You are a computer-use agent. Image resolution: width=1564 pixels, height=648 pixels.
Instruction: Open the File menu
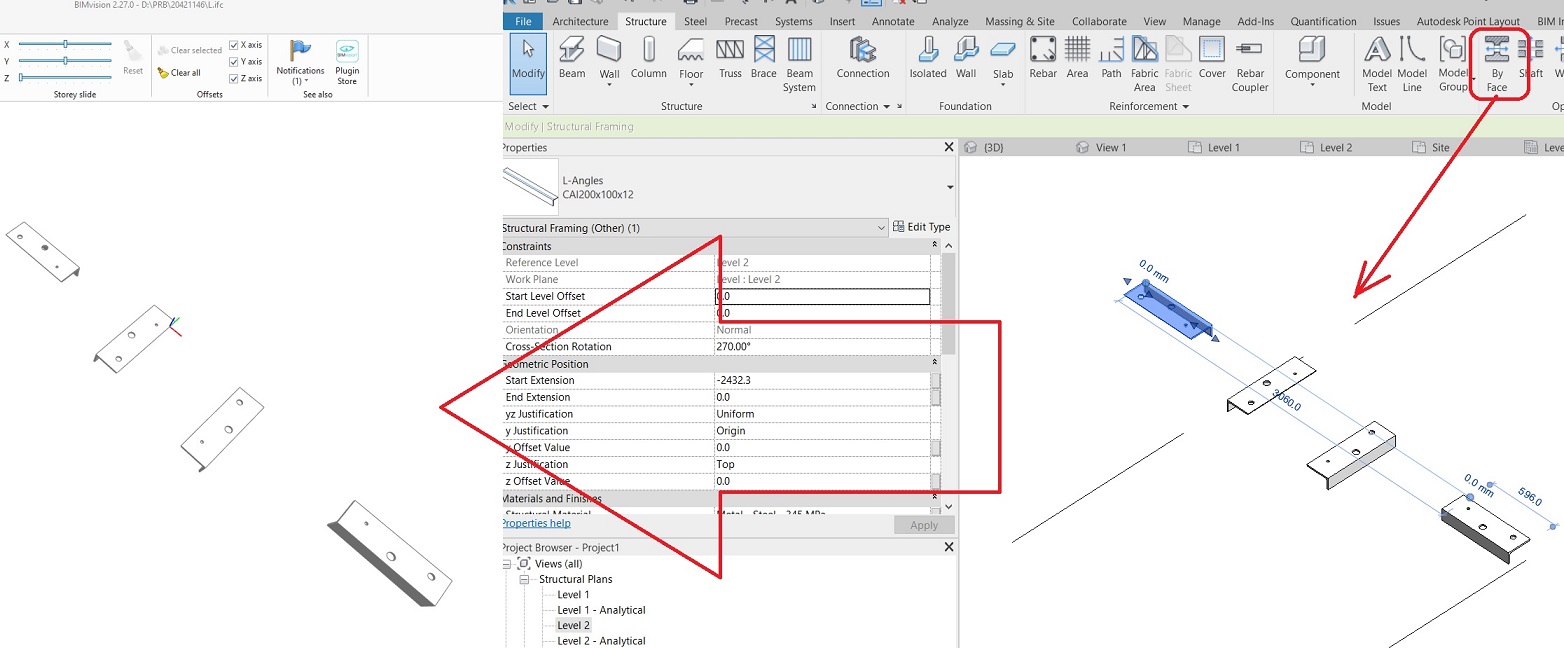click(523, 20)
